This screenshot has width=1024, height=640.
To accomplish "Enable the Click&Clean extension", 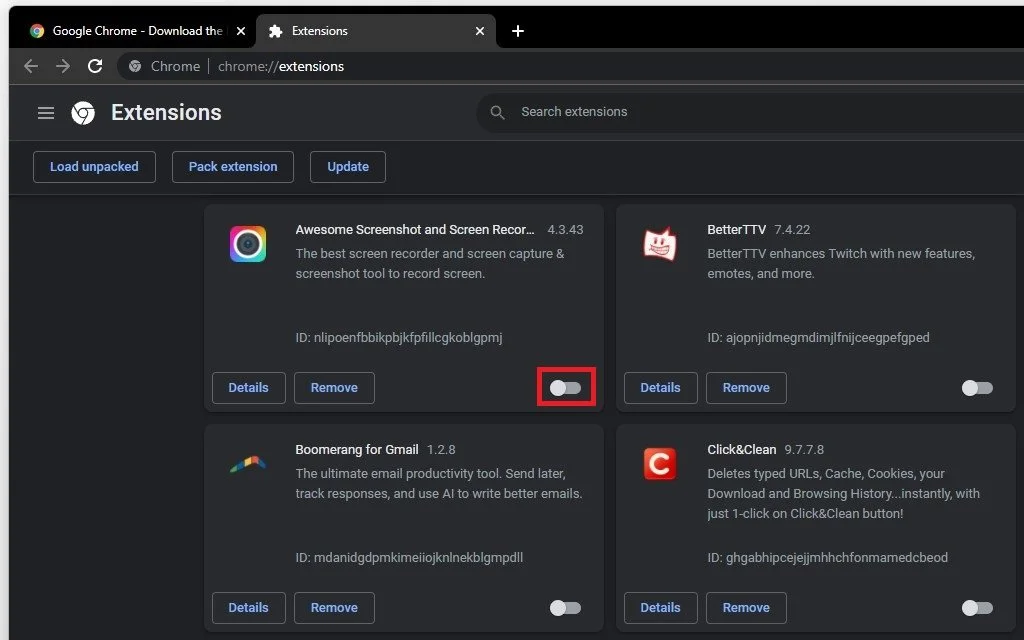I will click(x=977, y=607).
